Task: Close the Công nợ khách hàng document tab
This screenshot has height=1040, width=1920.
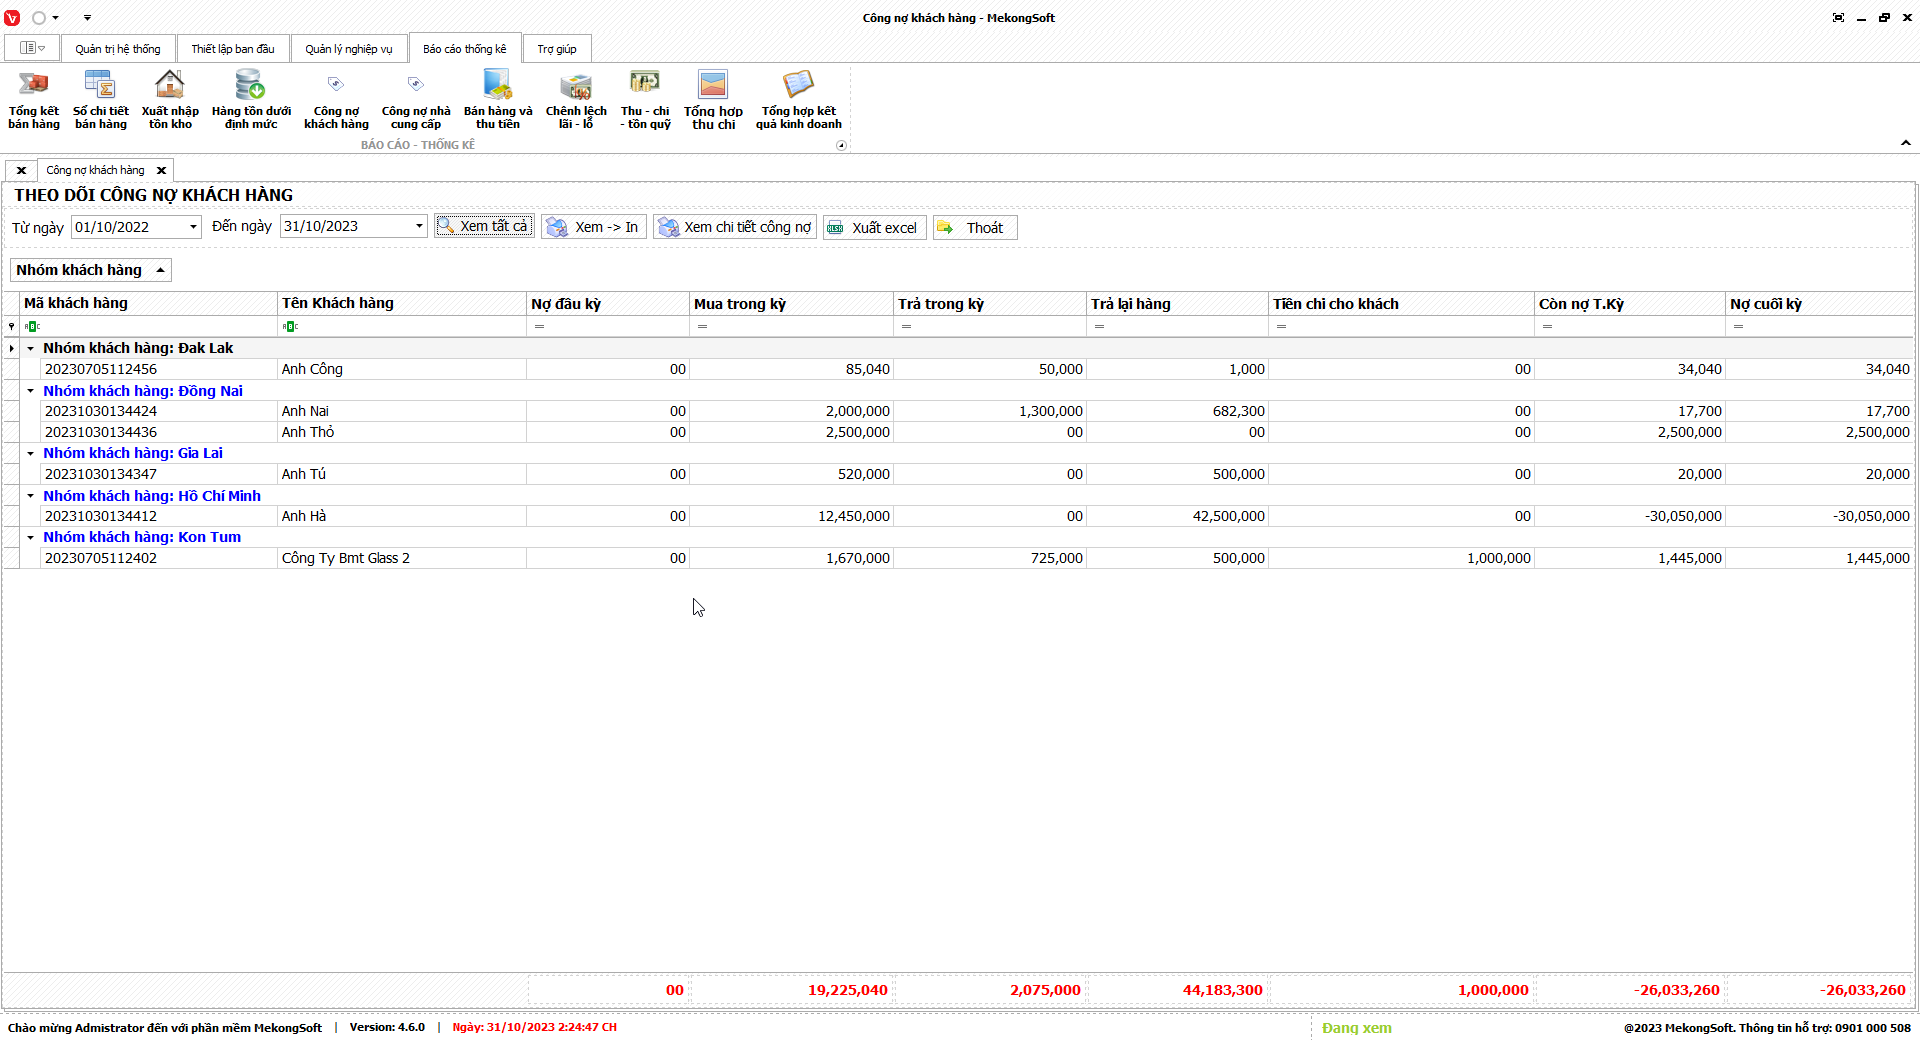Action: [161, 171]
